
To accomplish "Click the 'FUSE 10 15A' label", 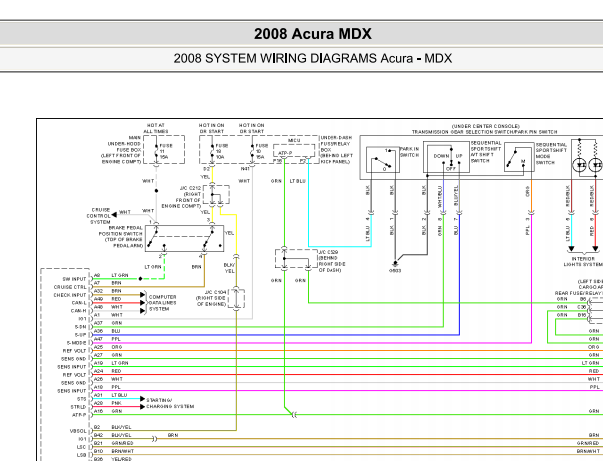I will tap(262, 151).
